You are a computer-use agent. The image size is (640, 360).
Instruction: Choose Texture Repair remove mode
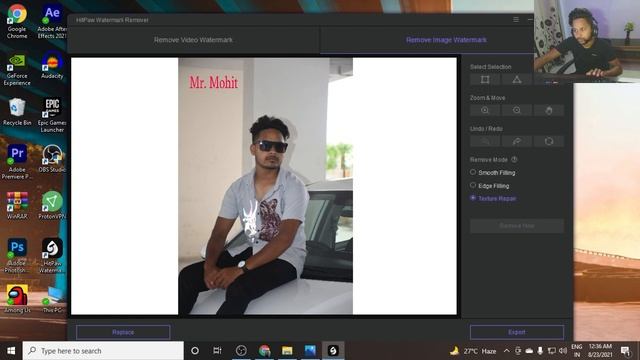tap(493, 198)
